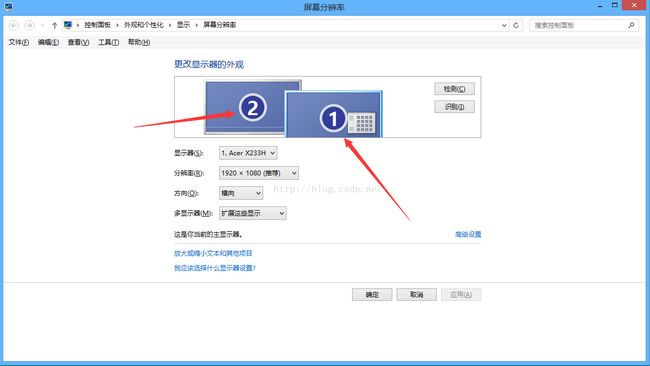Go up one level with the Up arrow
Viewport: 650px width, 366px height.
pyautogui.click(x=54, y=25)
